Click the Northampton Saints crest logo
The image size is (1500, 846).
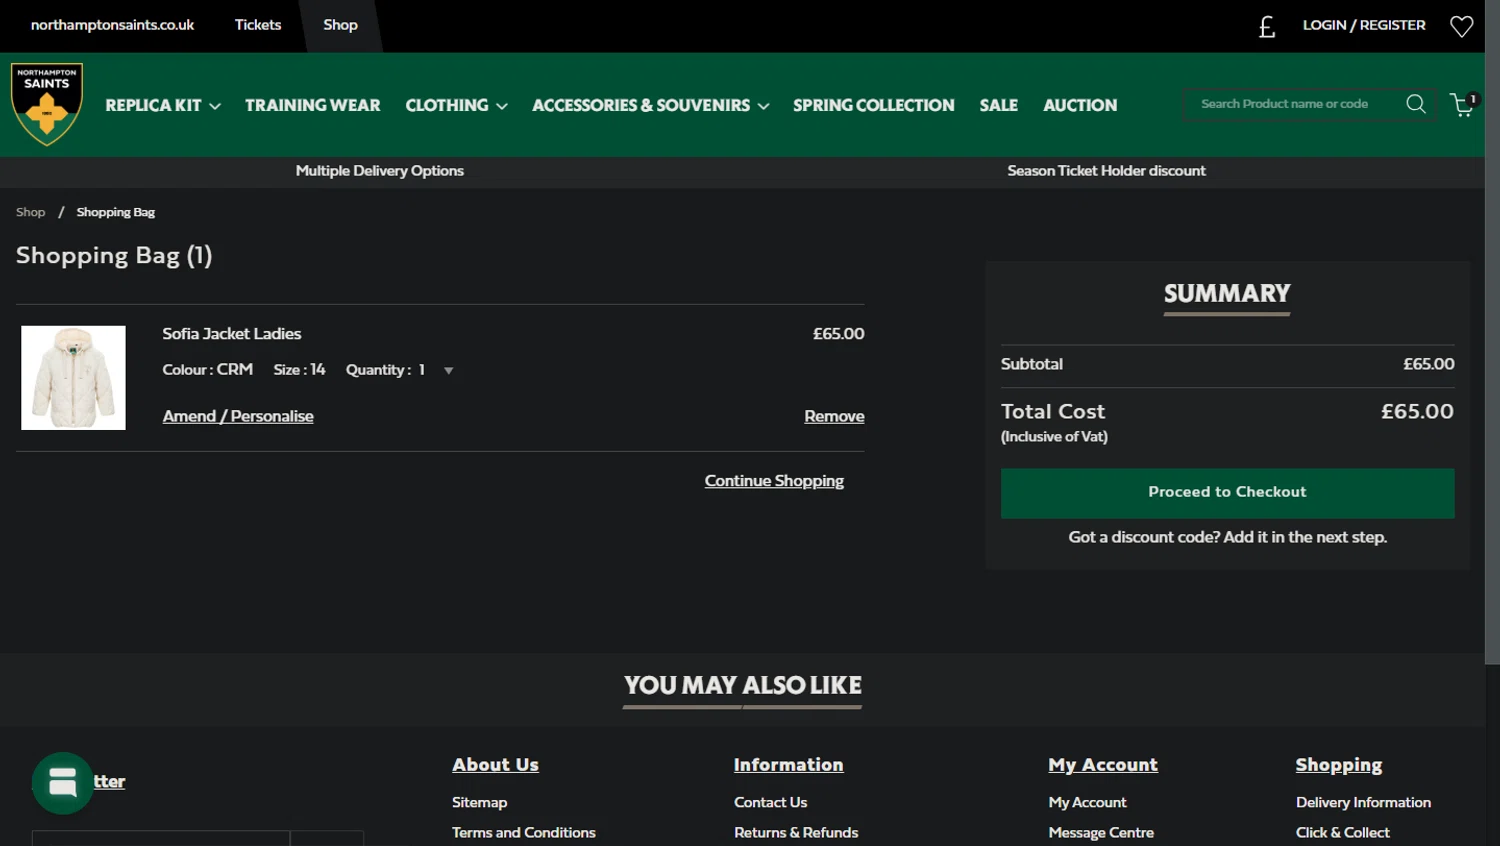(x=47, y=104)
